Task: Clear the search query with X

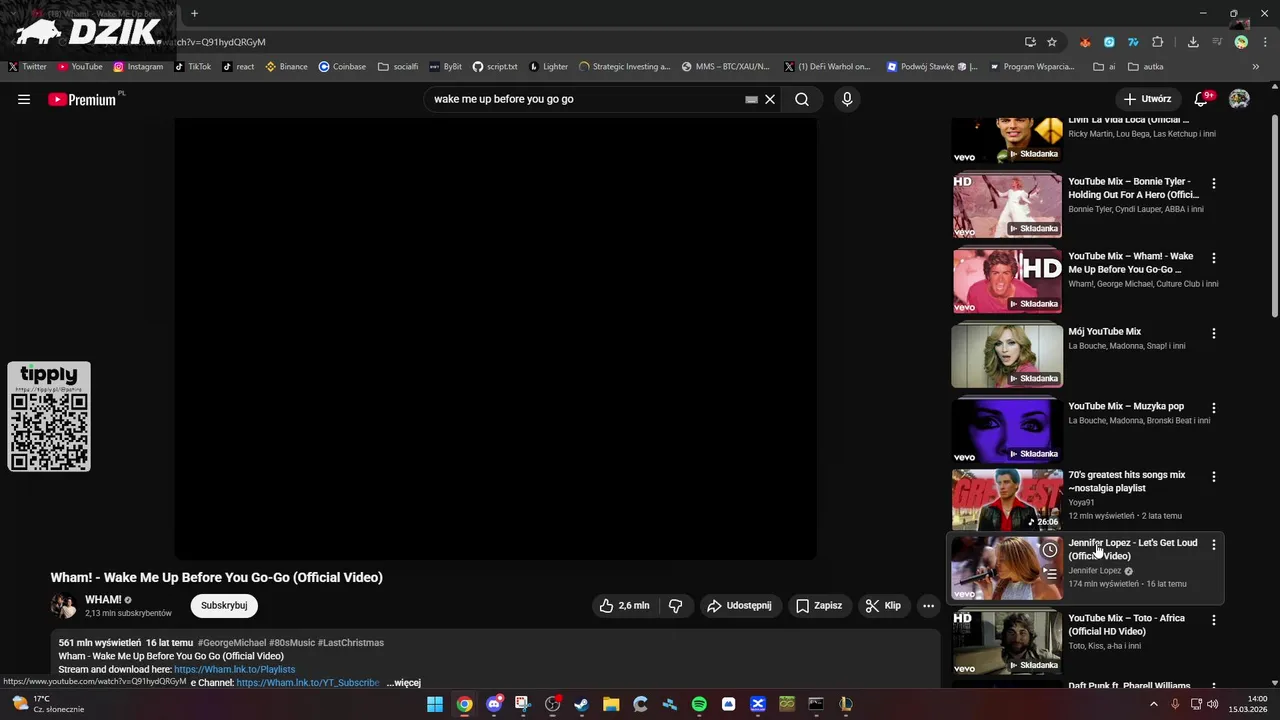Action: [x=770, y=99]
